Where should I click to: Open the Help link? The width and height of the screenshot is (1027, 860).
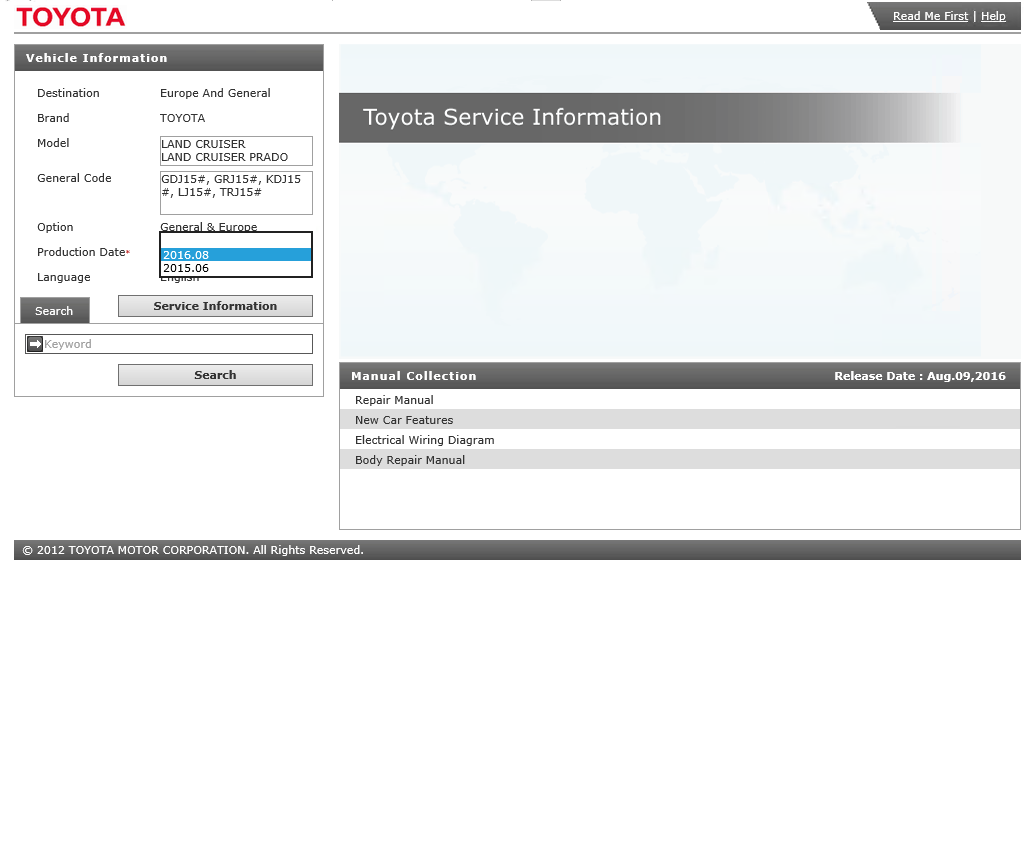point(993,16)
